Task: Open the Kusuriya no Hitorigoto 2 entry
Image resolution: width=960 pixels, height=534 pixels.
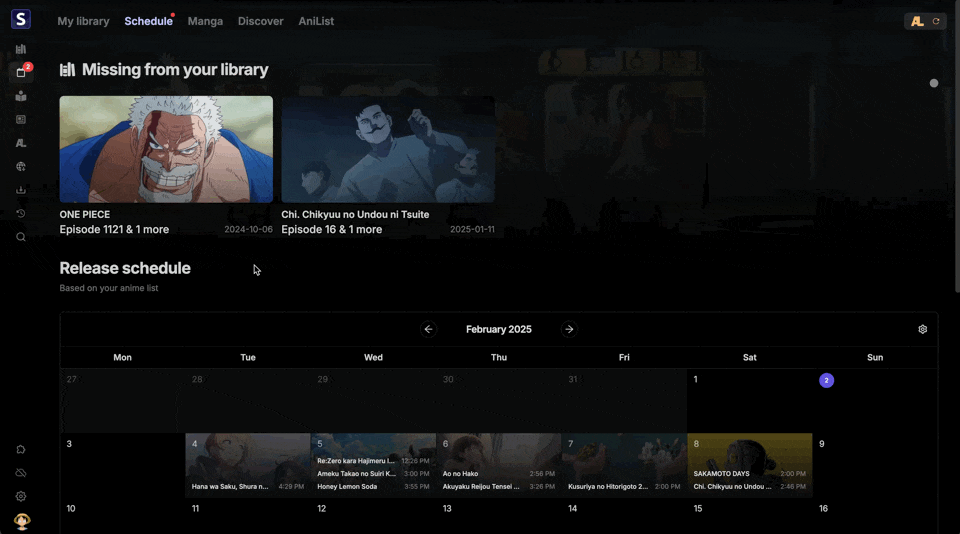Action: click(624, 487)
